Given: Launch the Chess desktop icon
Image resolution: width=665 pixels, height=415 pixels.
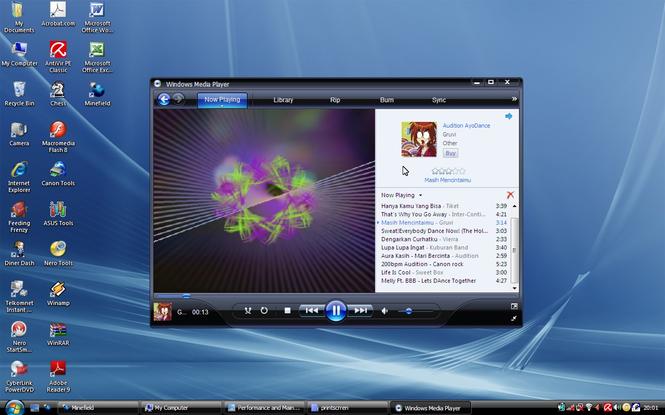Looking at the screenshot, I should (x=58, y=94).
